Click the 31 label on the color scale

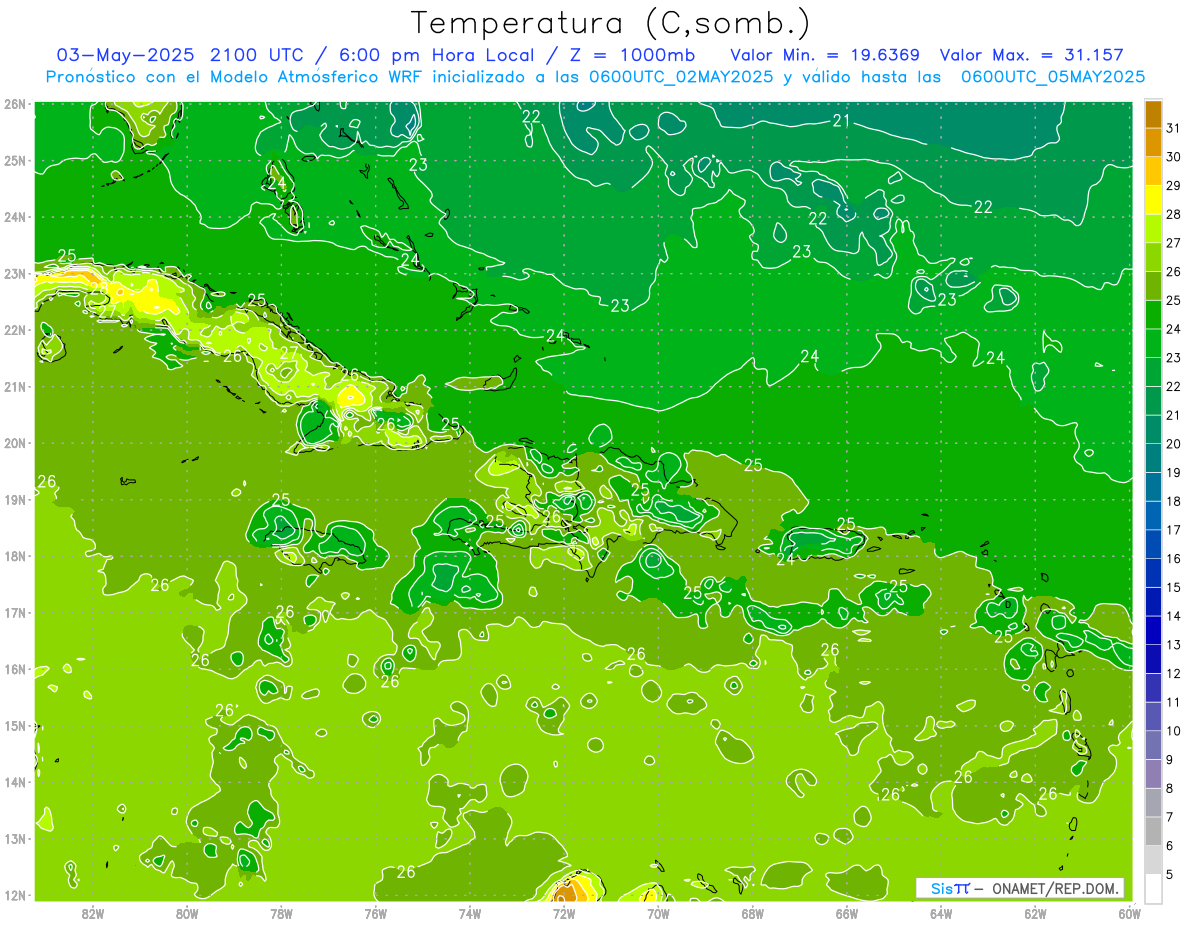point(1173,128)
